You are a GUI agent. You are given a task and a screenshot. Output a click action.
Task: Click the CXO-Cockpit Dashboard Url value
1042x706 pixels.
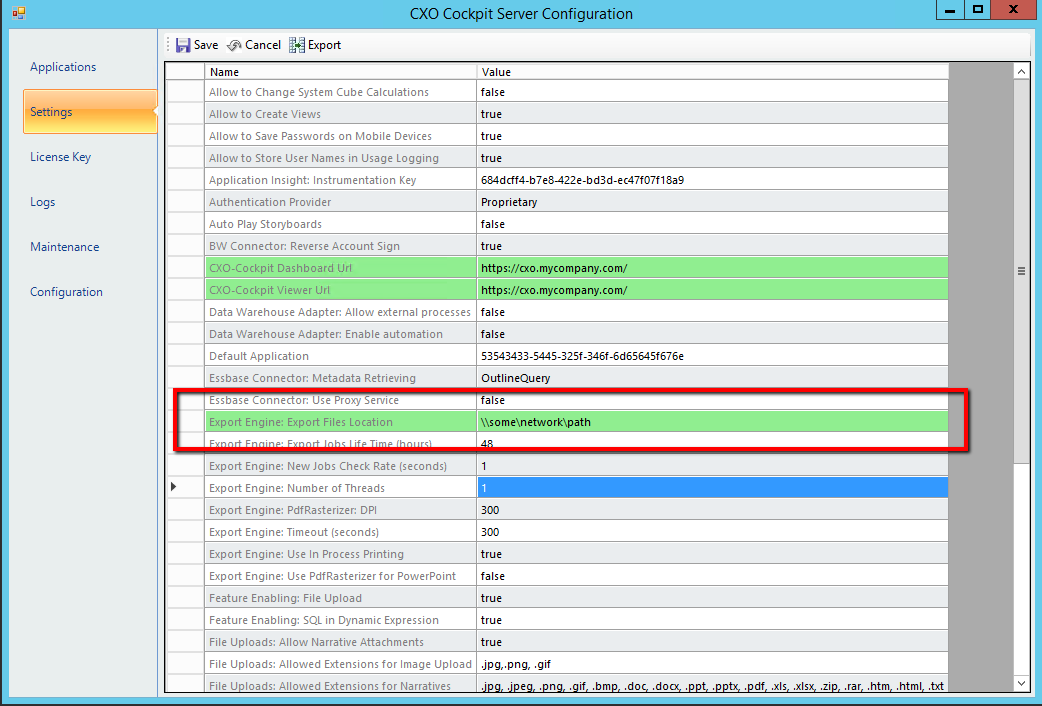712,268
